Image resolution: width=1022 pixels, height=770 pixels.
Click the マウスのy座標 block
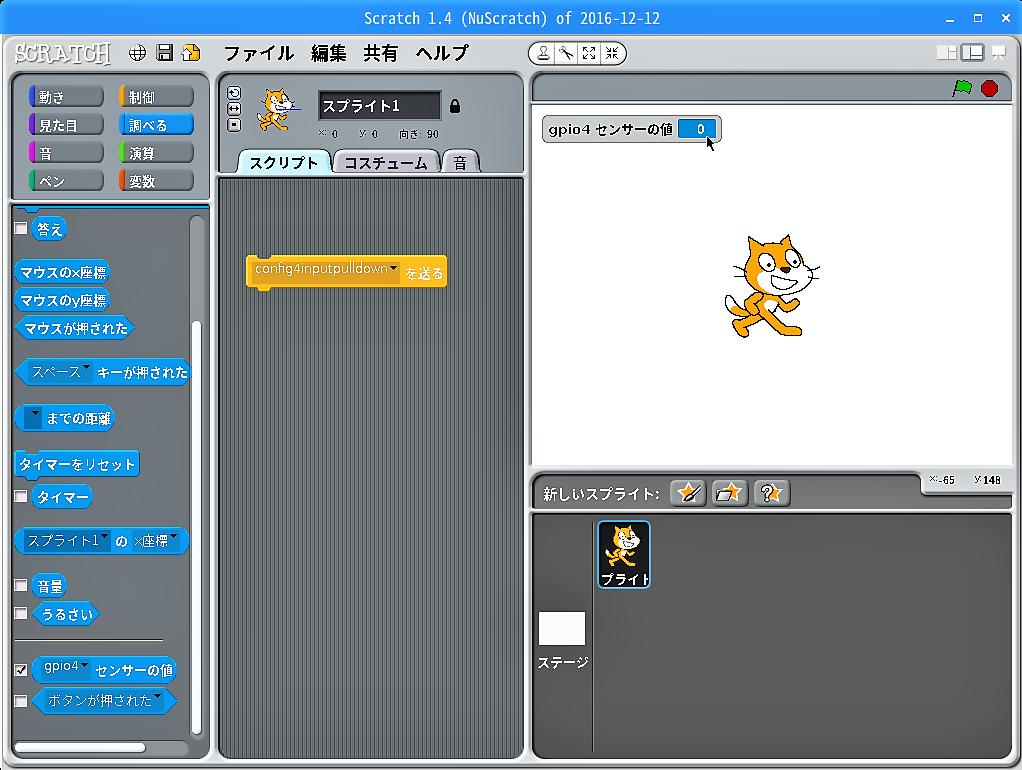[63, 300]
